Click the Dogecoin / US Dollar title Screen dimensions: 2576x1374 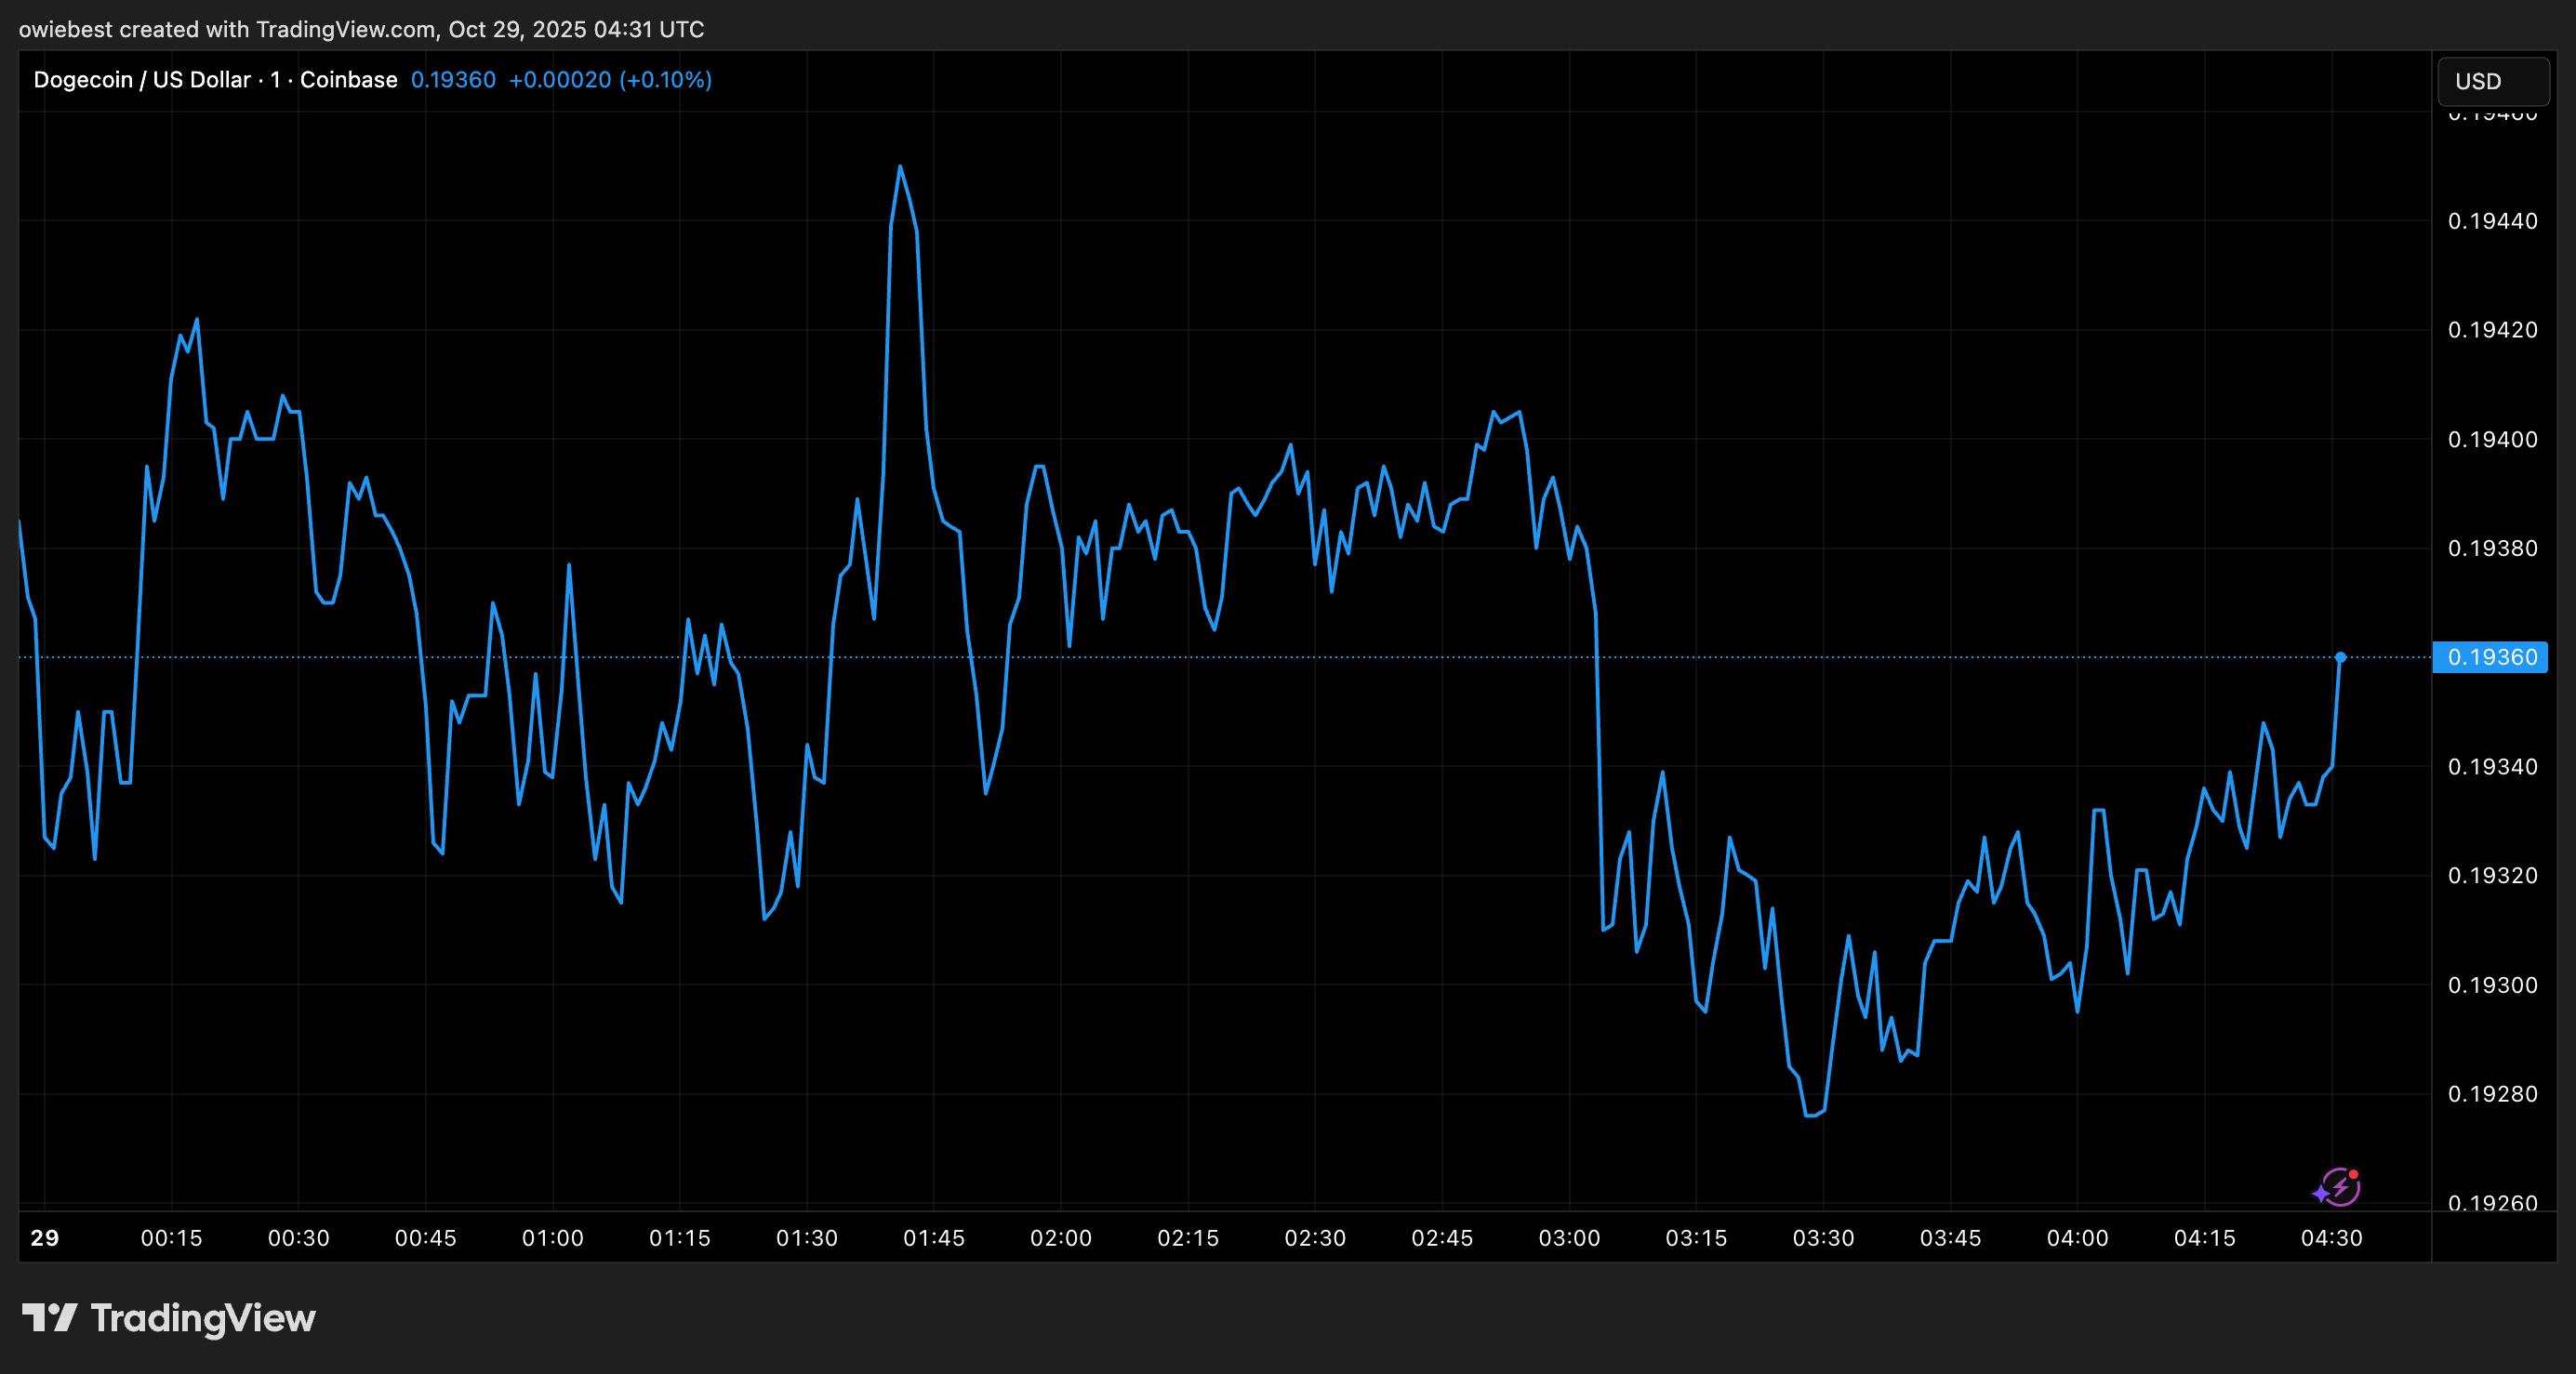[140, 80]
